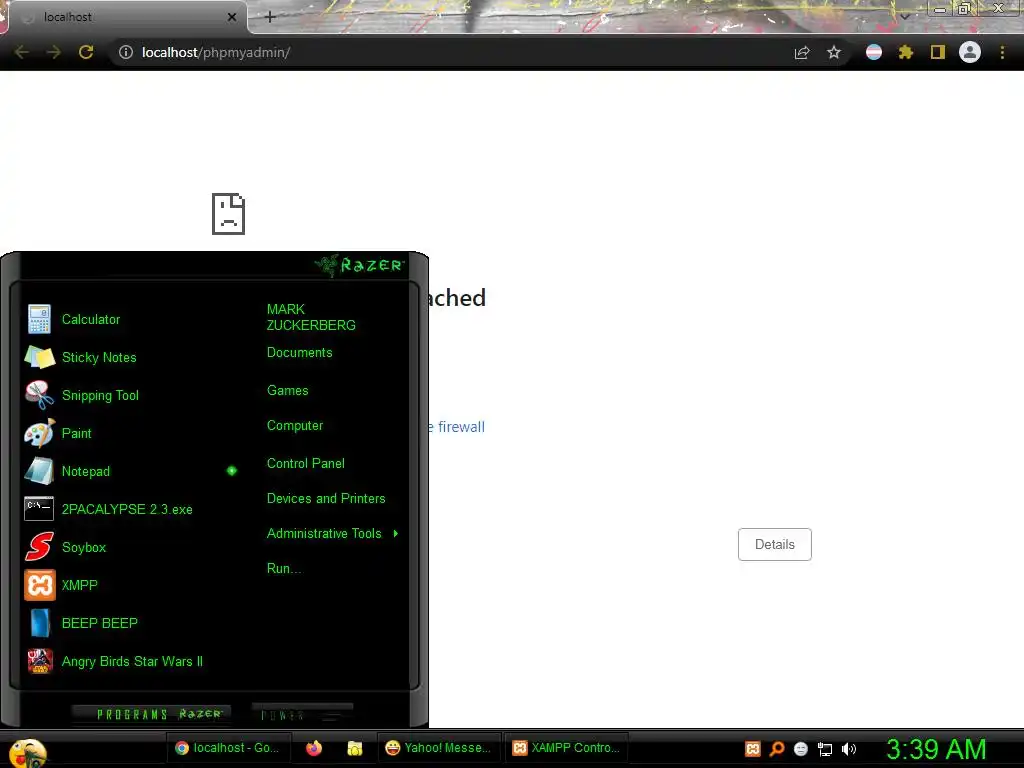
Task: Open Computer from the start menu
Action: pyautogui.click(x=295, y=426)
